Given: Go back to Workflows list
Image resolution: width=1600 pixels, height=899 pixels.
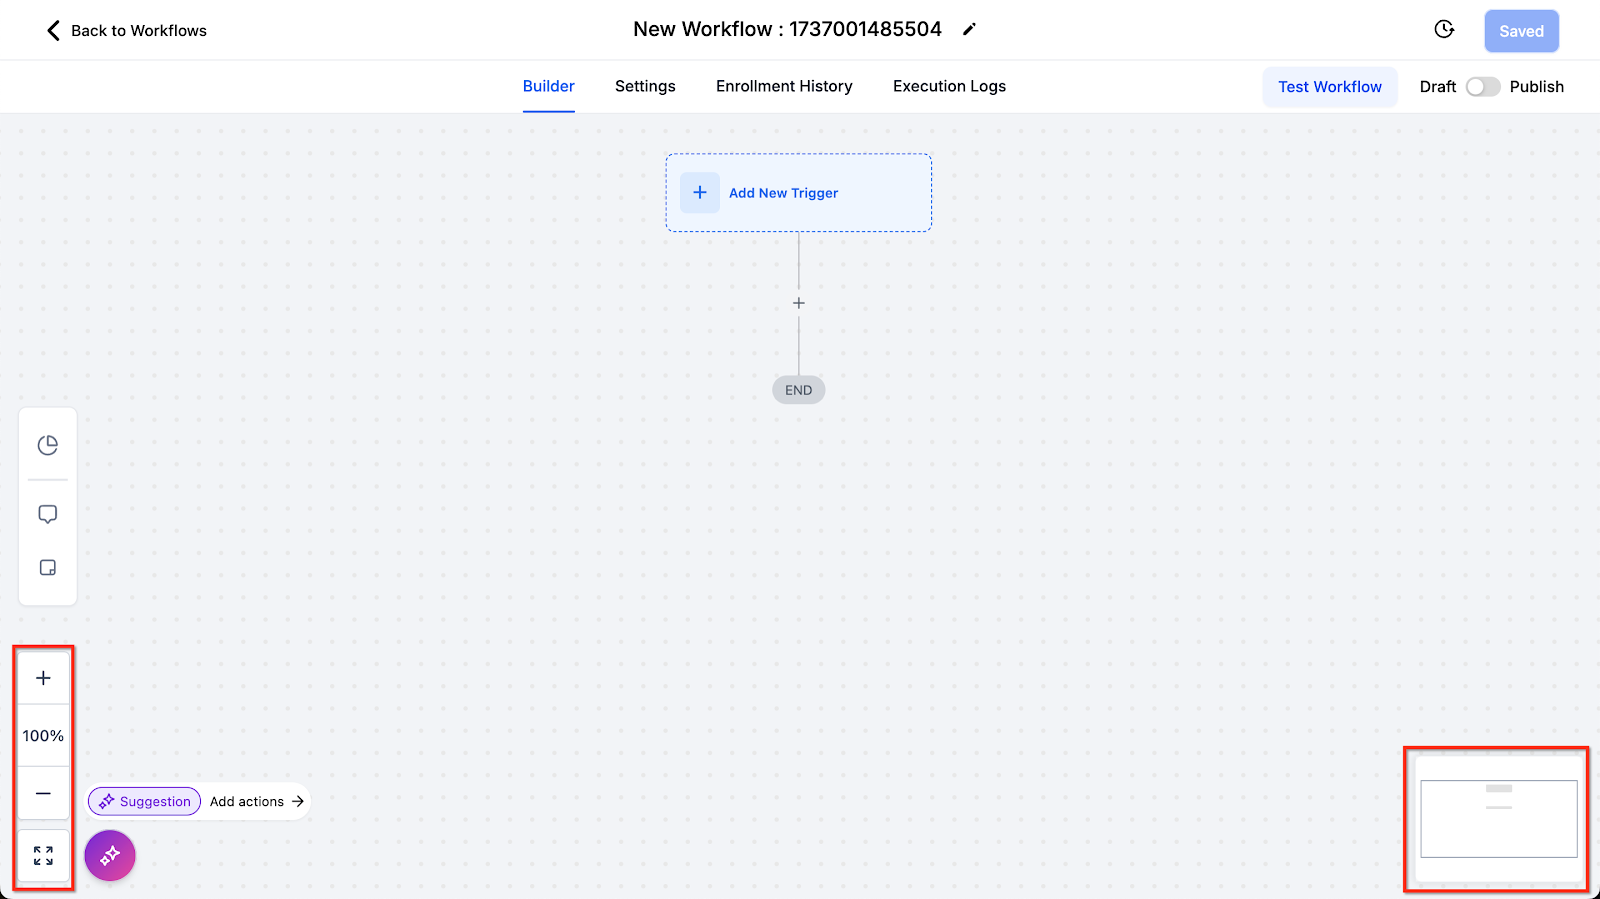Looking at the screenshot, I should pos(127,30).
